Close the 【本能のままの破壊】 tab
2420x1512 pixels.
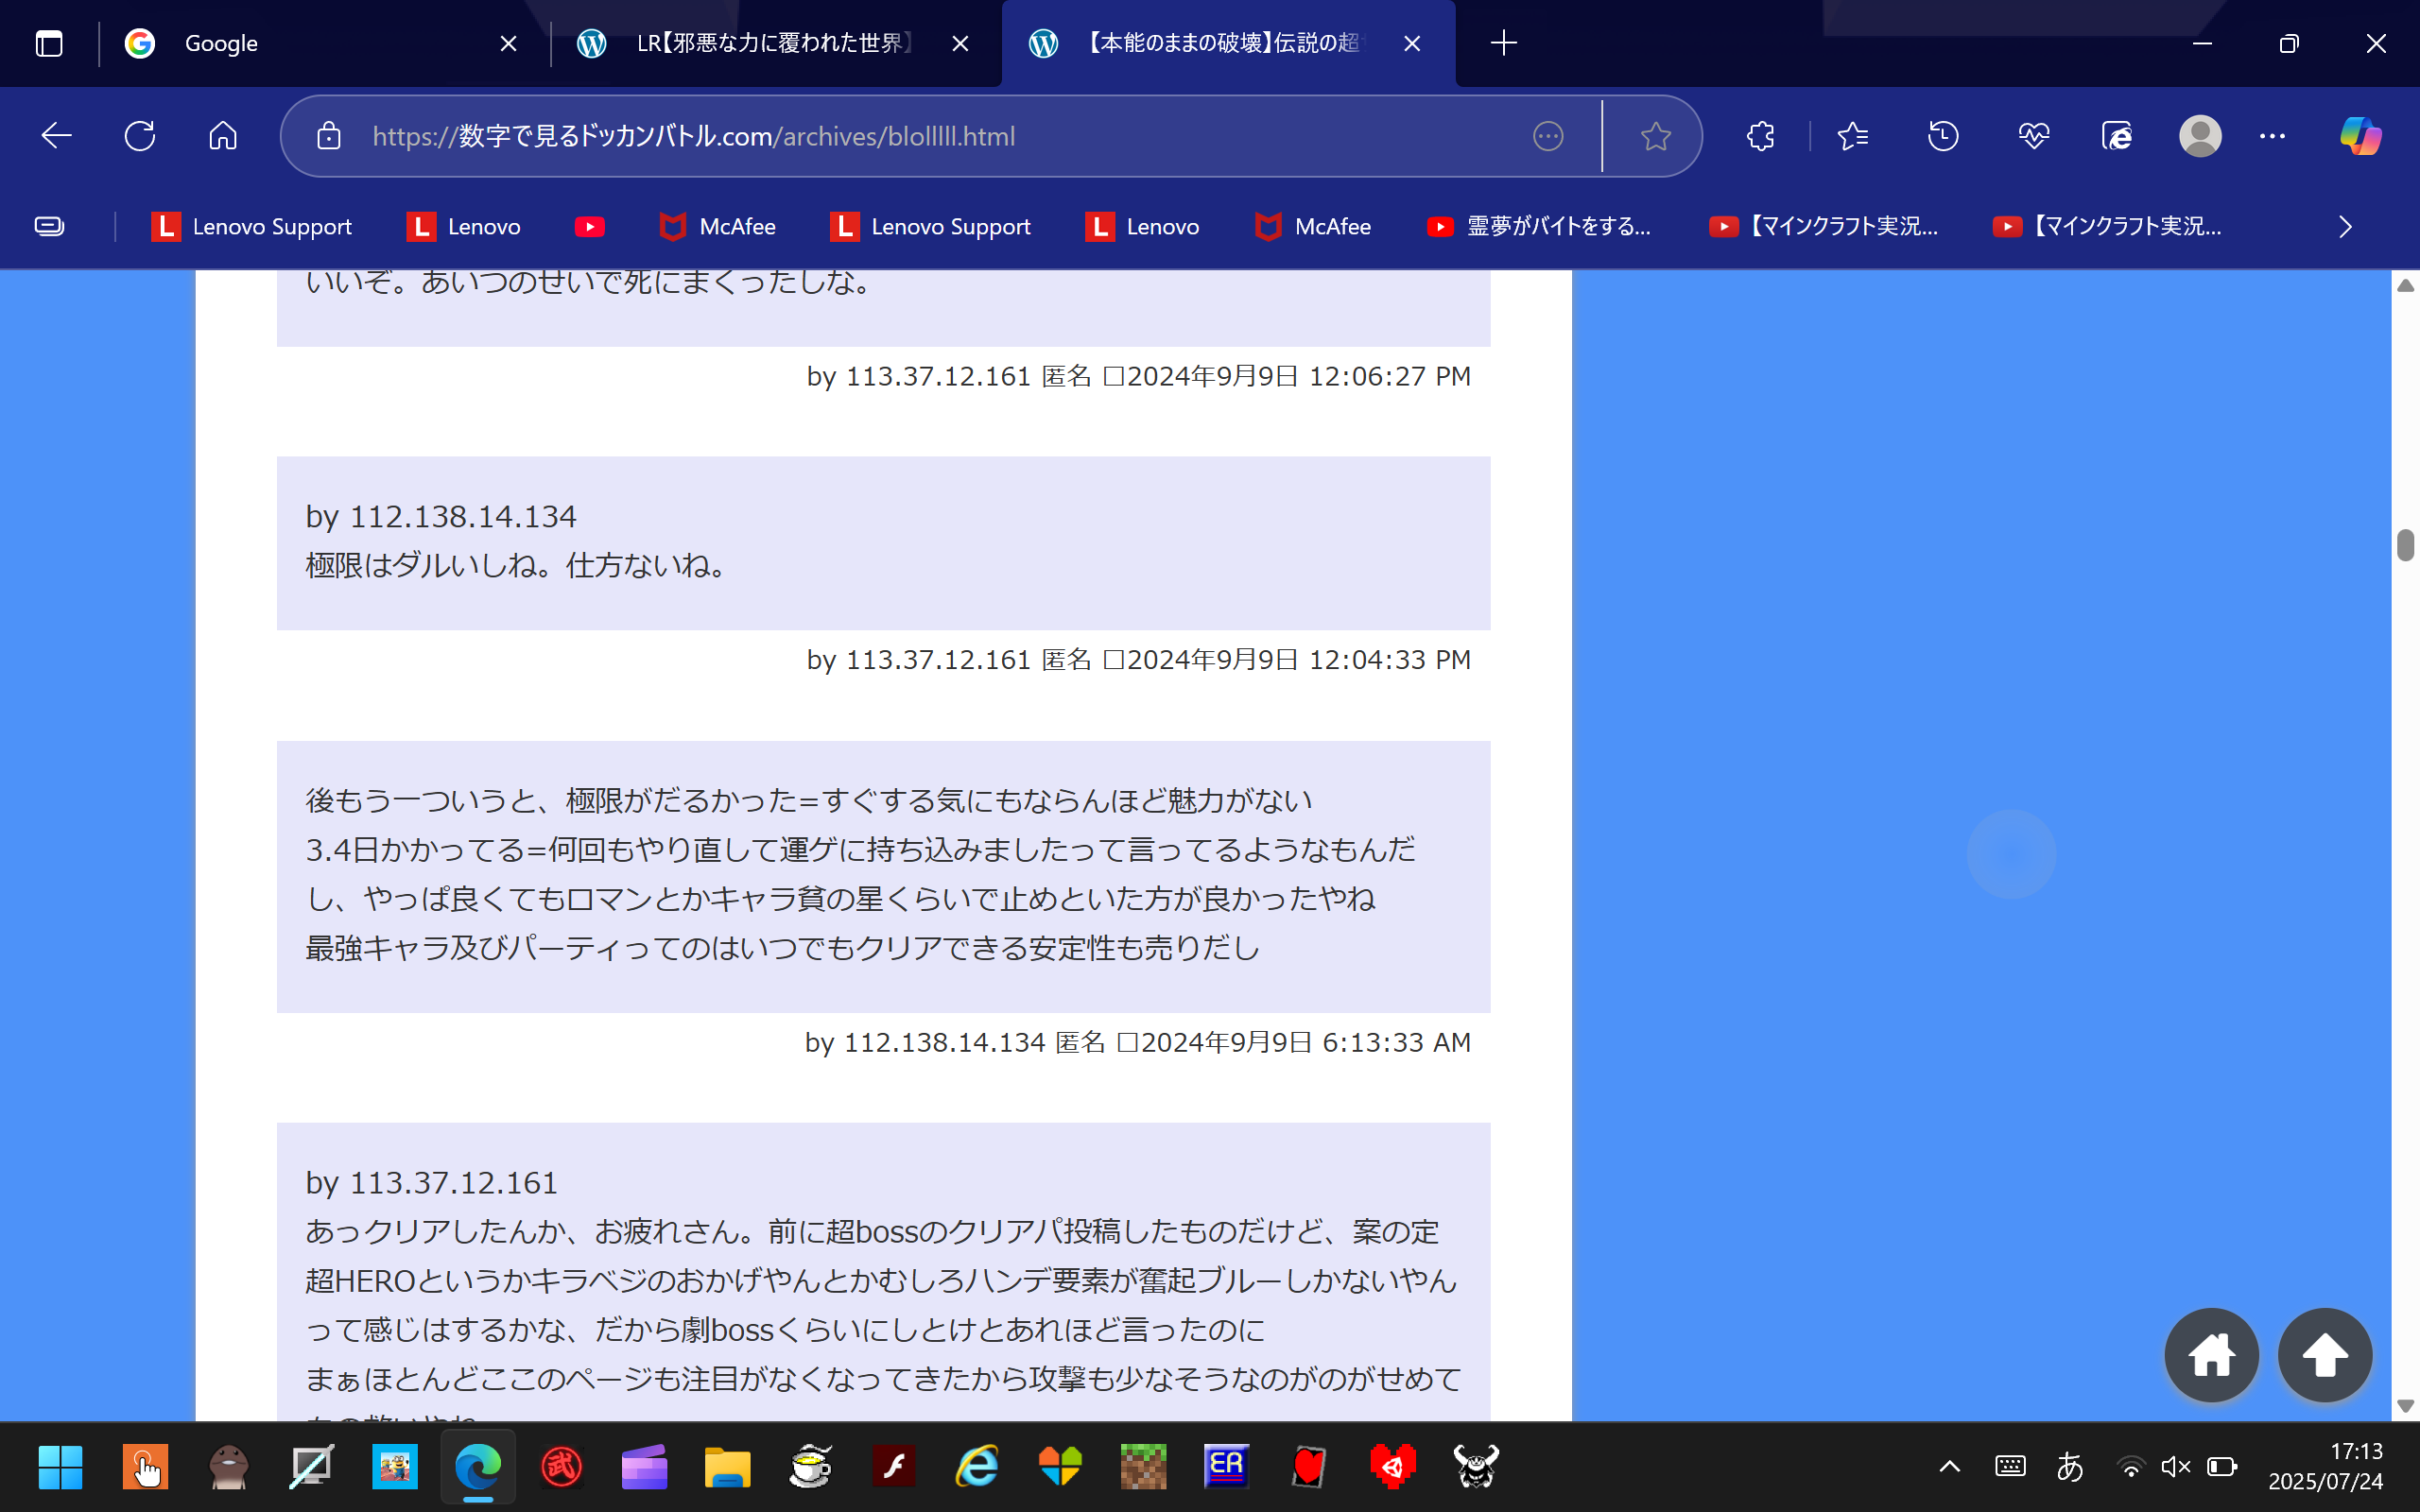pyautogui.click(x=1412, y=43)
